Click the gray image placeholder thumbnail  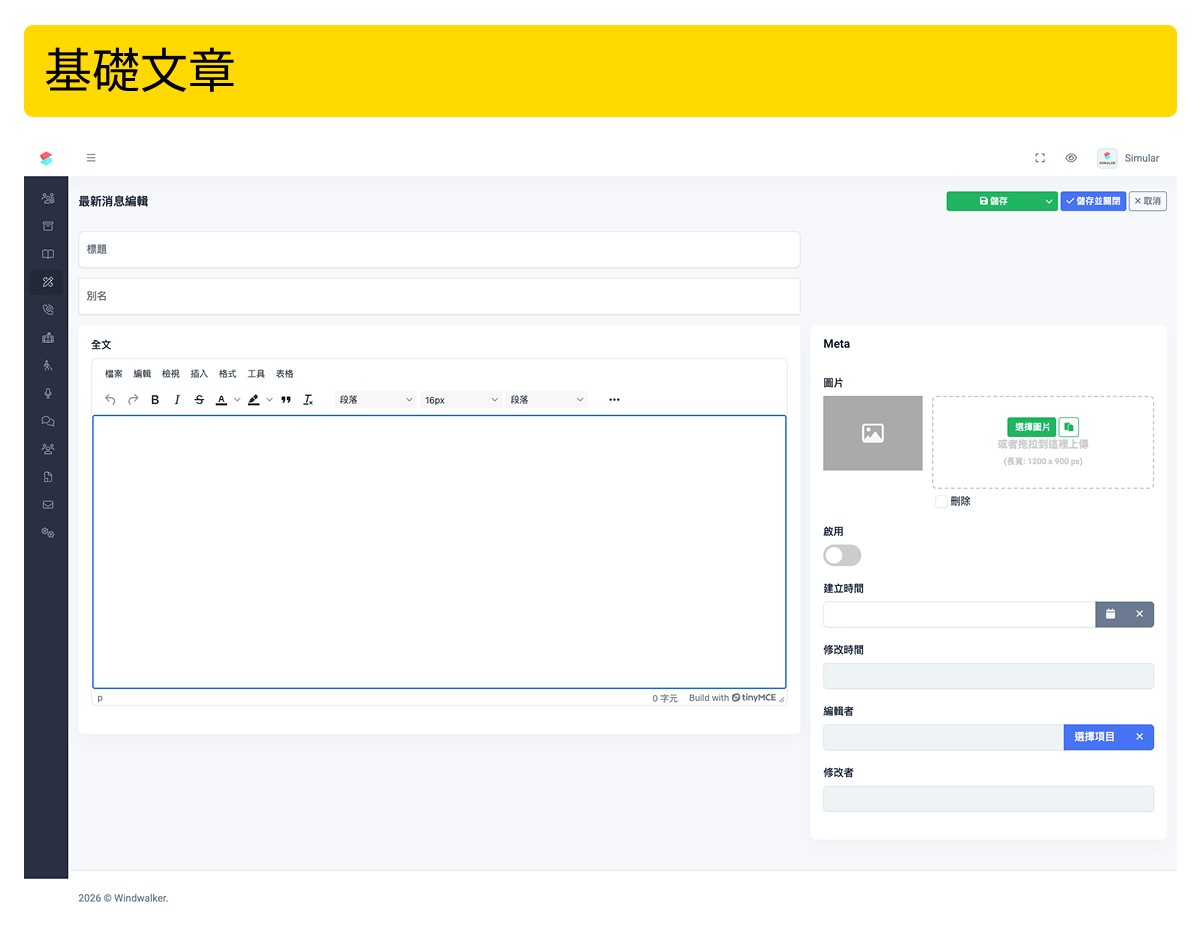pyautogui.click(x=873, y=433)
